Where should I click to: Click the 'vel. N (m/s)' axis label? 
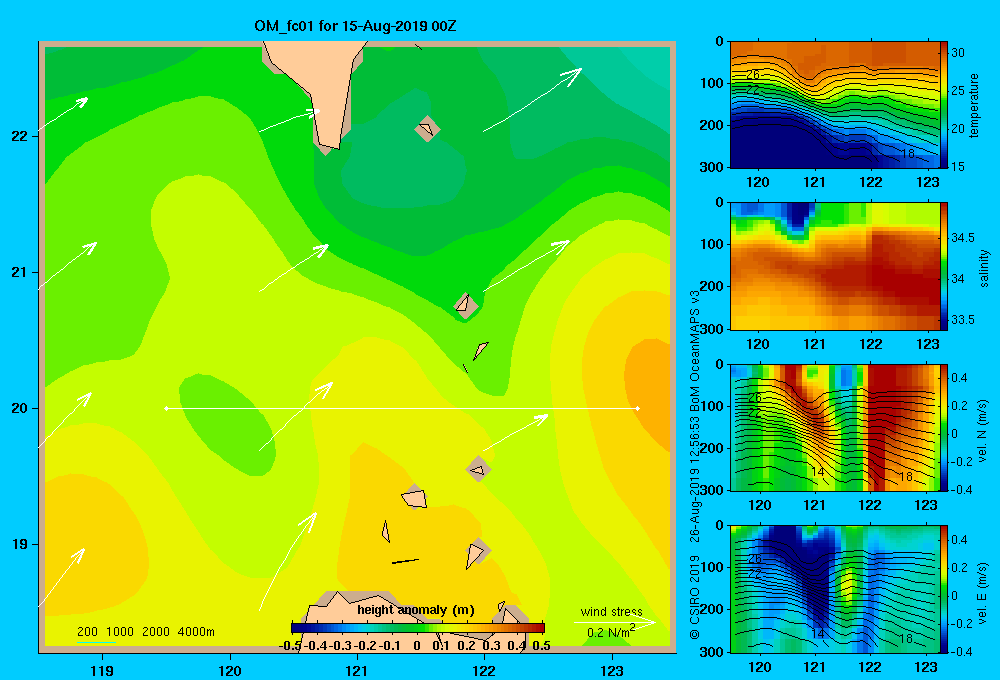coord(983,431)
